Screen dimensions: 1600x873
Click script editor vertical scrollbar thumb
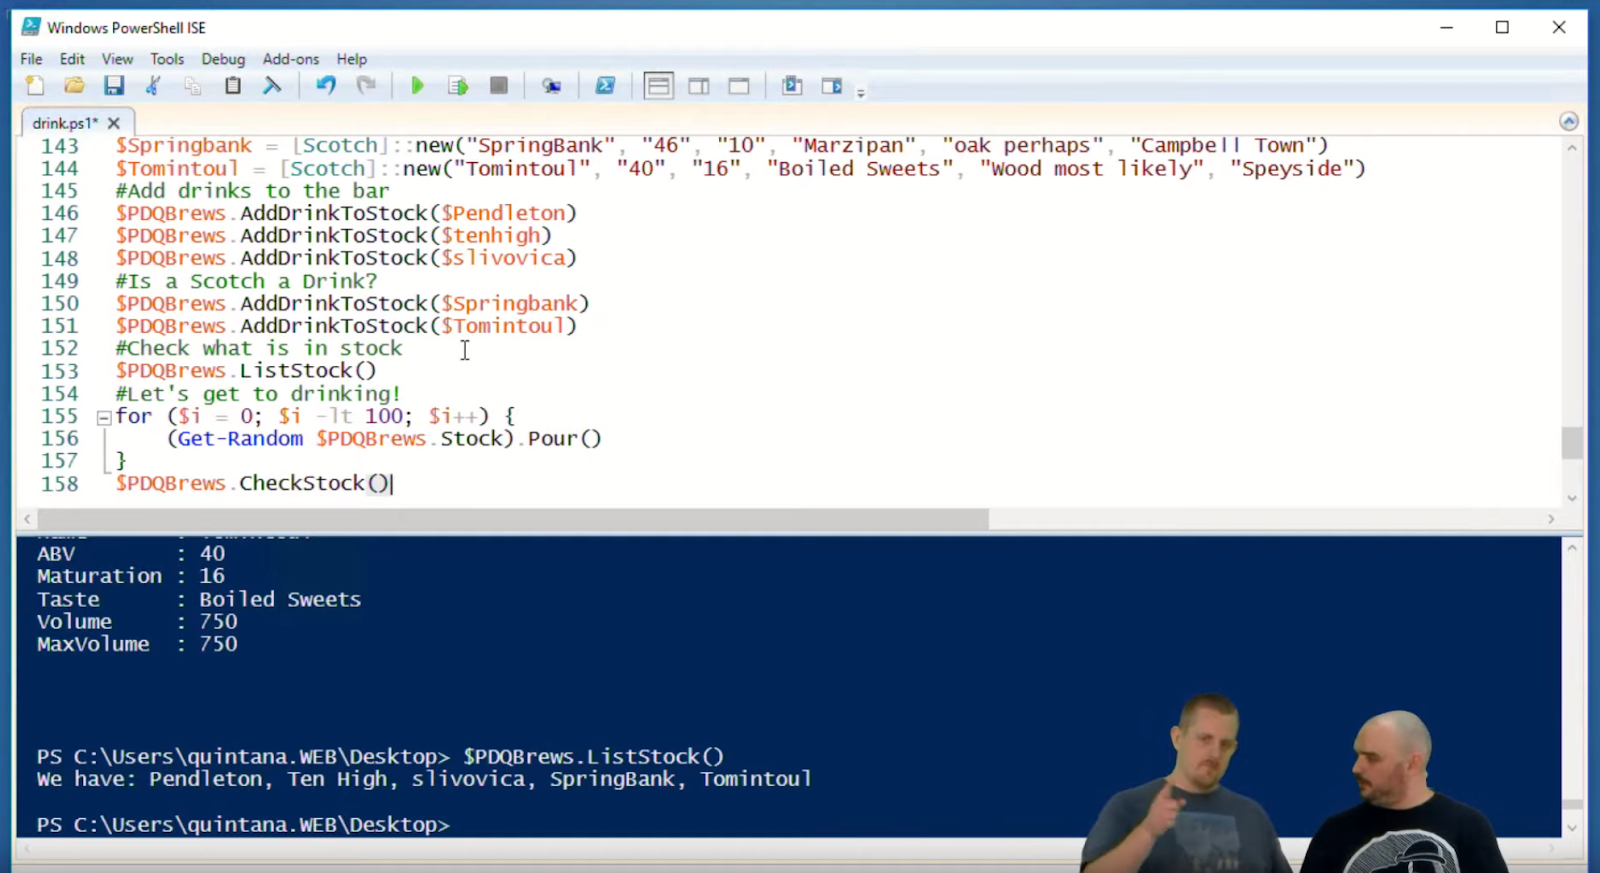pos(1572,443)
